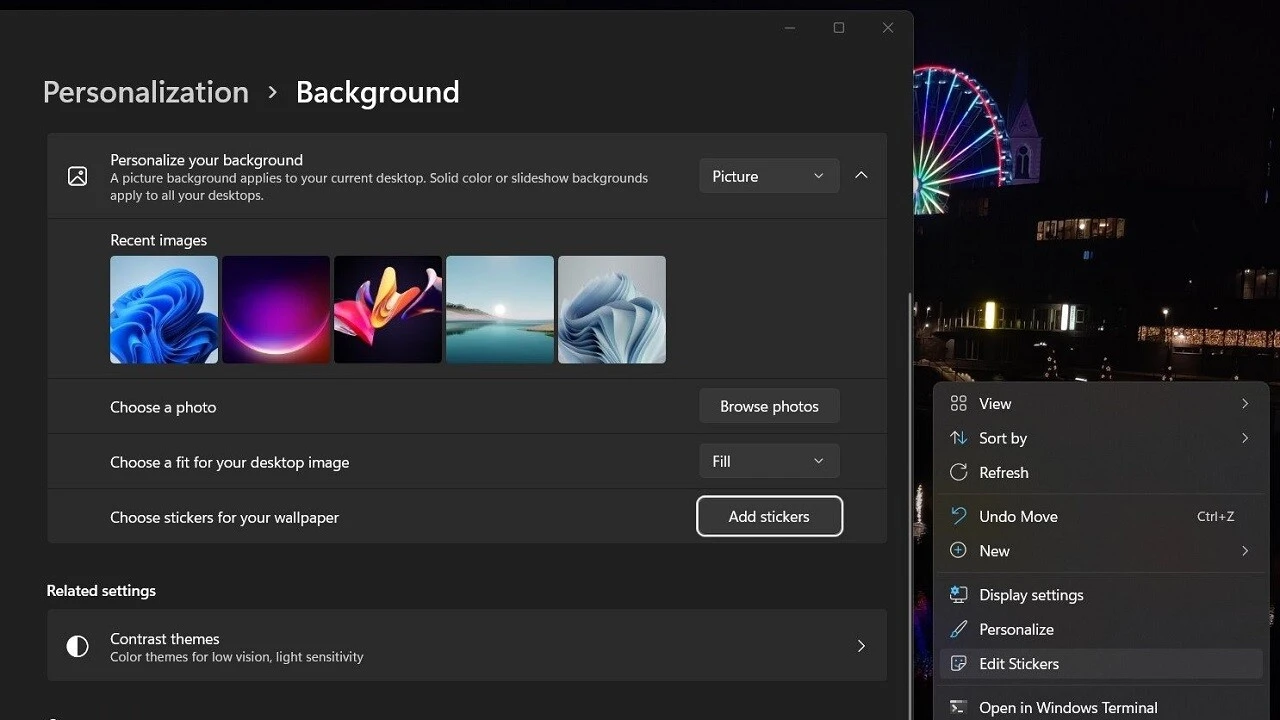Click the Add stickers button

point(769,516)
